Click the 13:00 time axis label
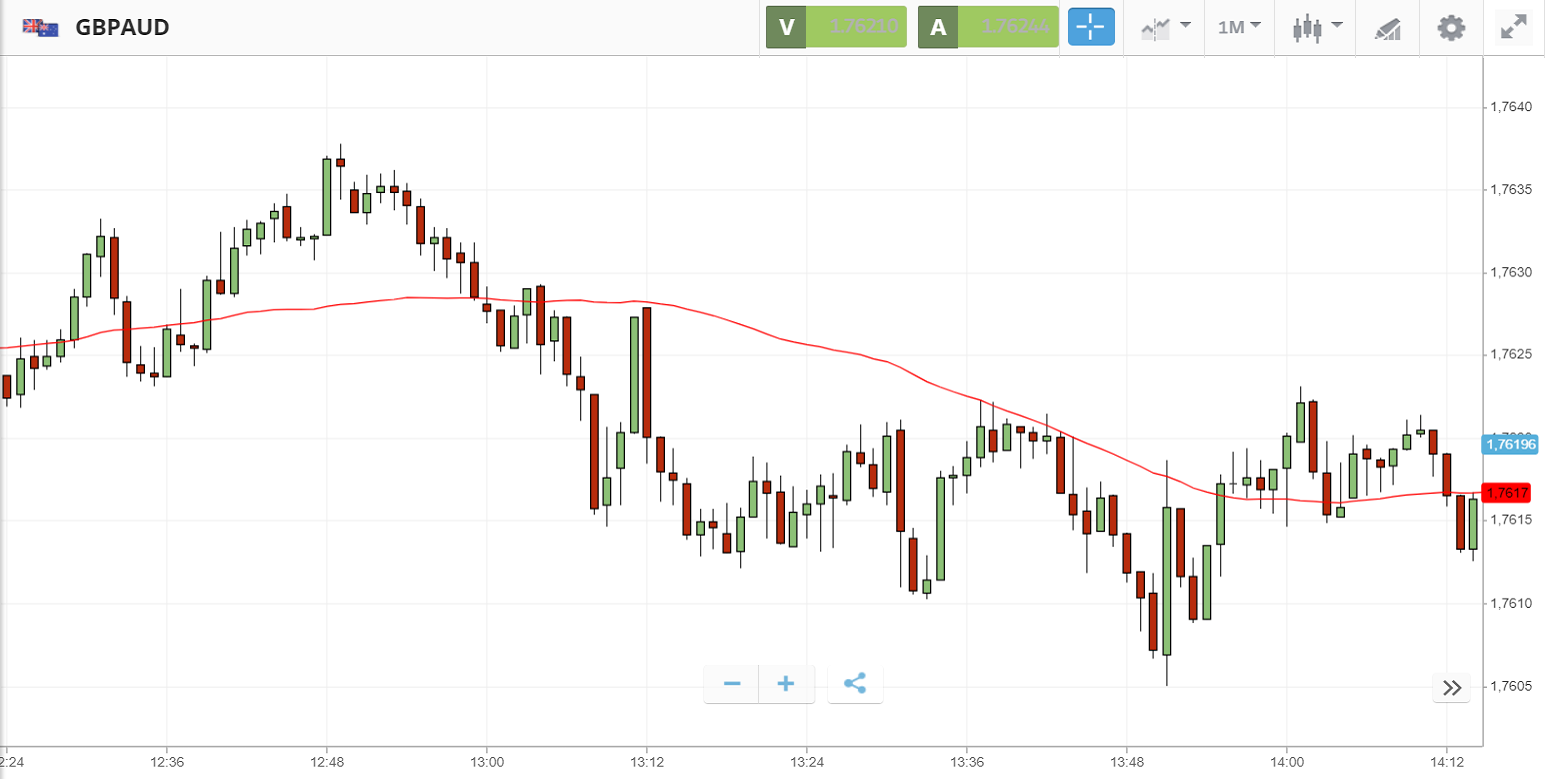 pos(486,760)
